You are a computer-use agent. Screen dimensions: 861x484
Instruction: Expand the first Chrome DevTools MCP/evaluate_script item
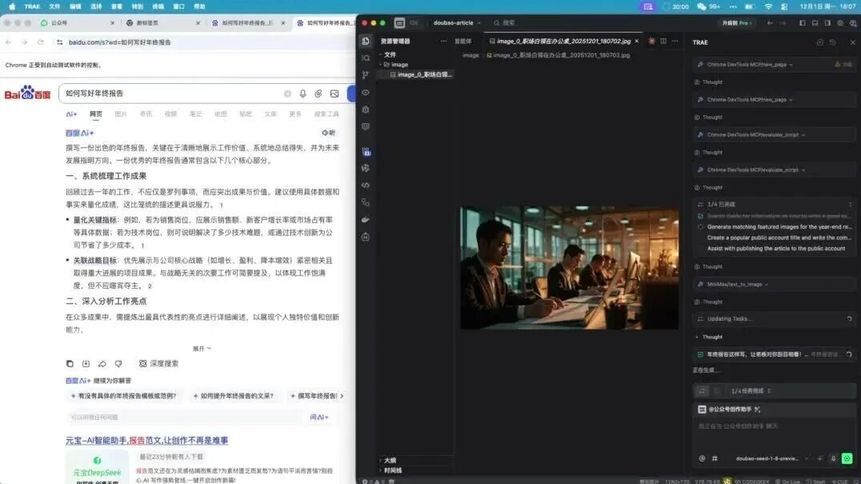point(773,135)
